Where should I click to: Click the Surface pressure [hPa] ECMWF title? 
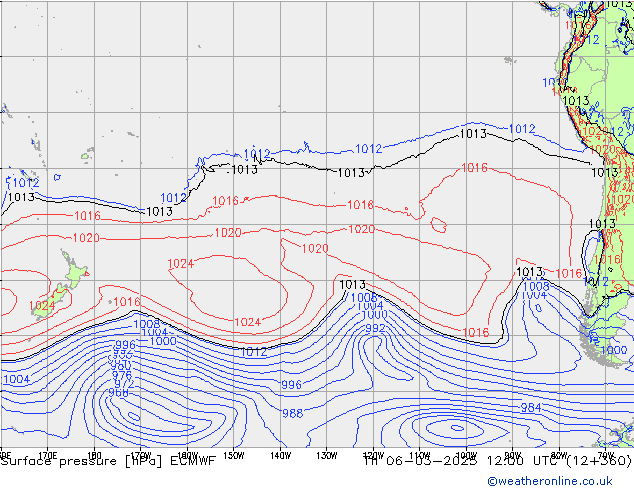pyautogui.click(x=108, y=461)
